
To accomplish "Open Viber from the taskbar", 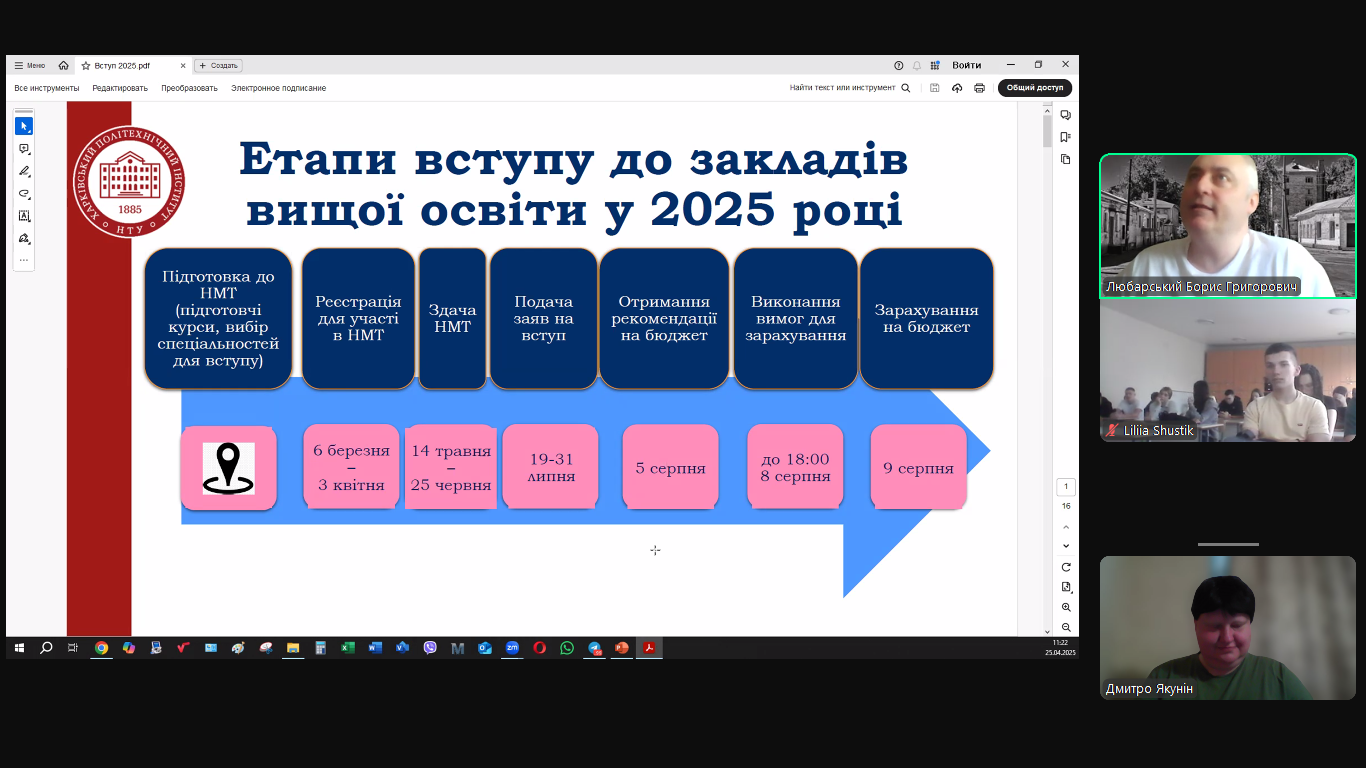I will [430, 648].
